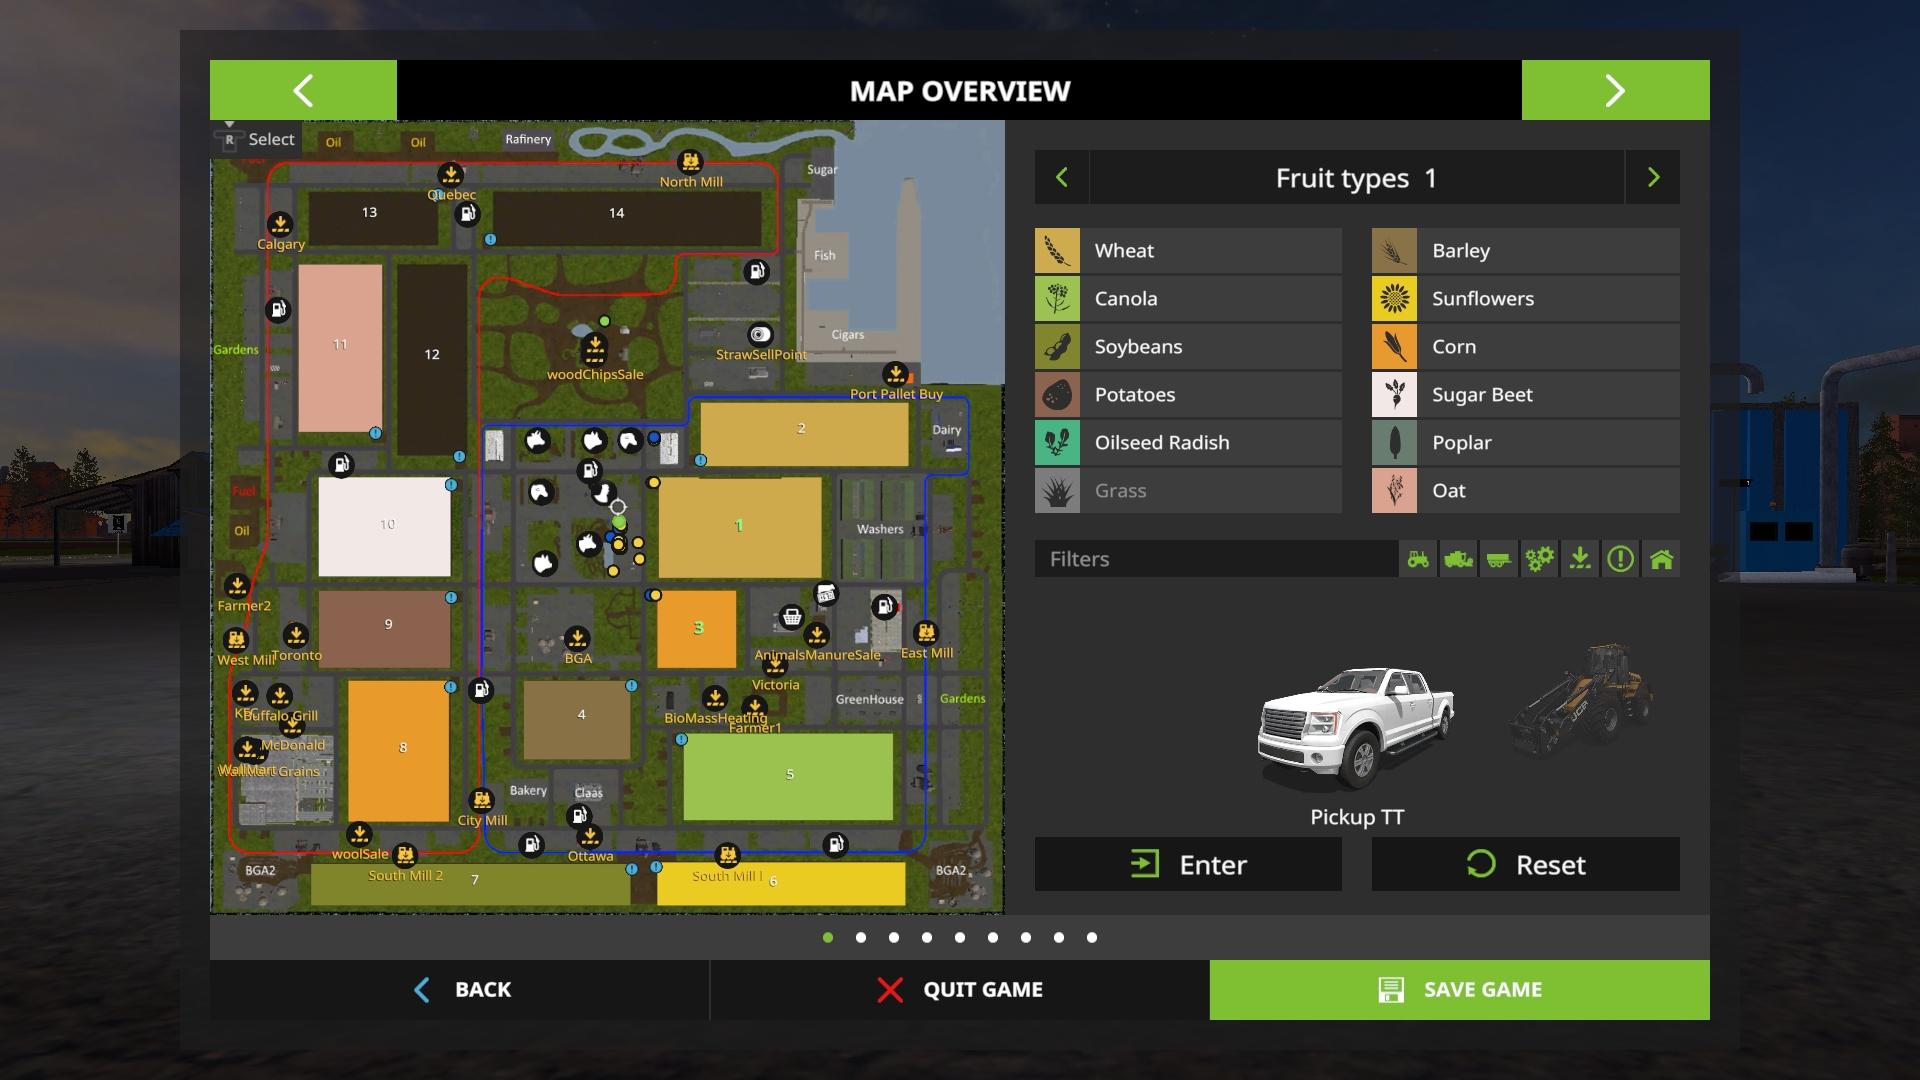Click the gears tools filter icon
This screenshot has height=1080, width=1920.
[1539, 559]
